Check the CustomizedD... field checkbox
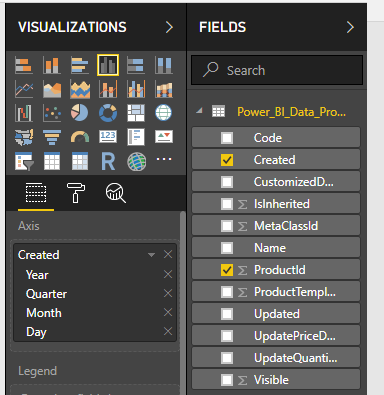This screenshot has height=395, width=384. [x=227, y=182]
